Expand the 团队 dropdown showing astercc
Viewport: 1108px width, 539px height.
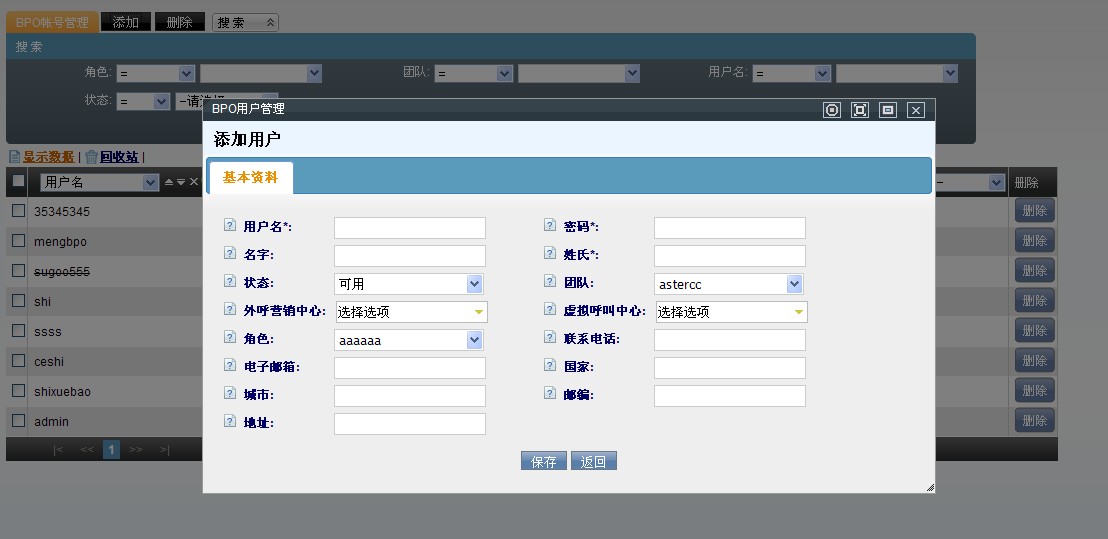[x=729, y=284]
